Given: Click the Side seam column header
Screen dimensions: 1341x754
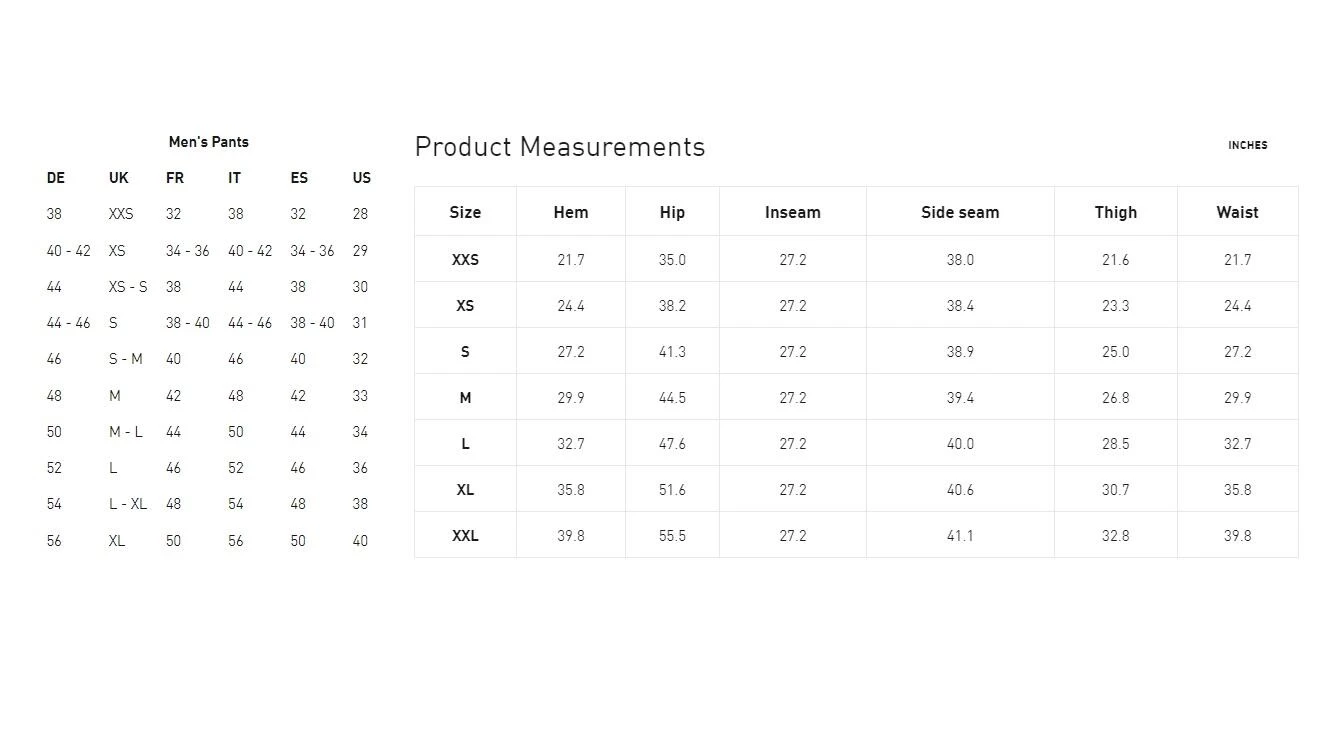Looking at the screenshot, I should [x=959, y=212].
